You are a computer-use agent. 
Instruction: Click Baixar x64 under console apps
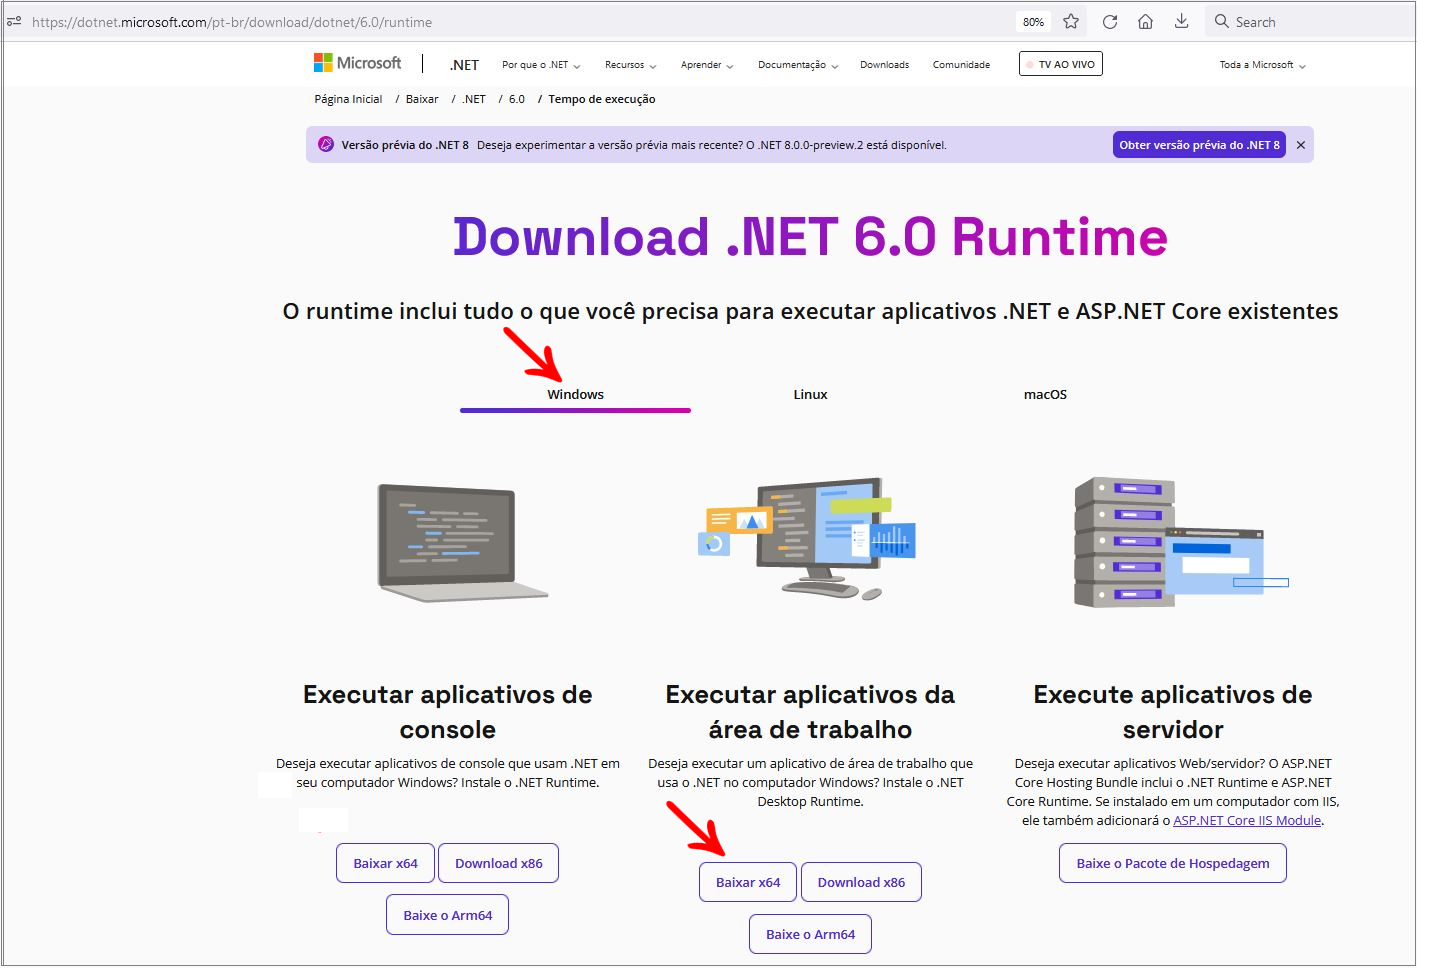click(385, 863)
